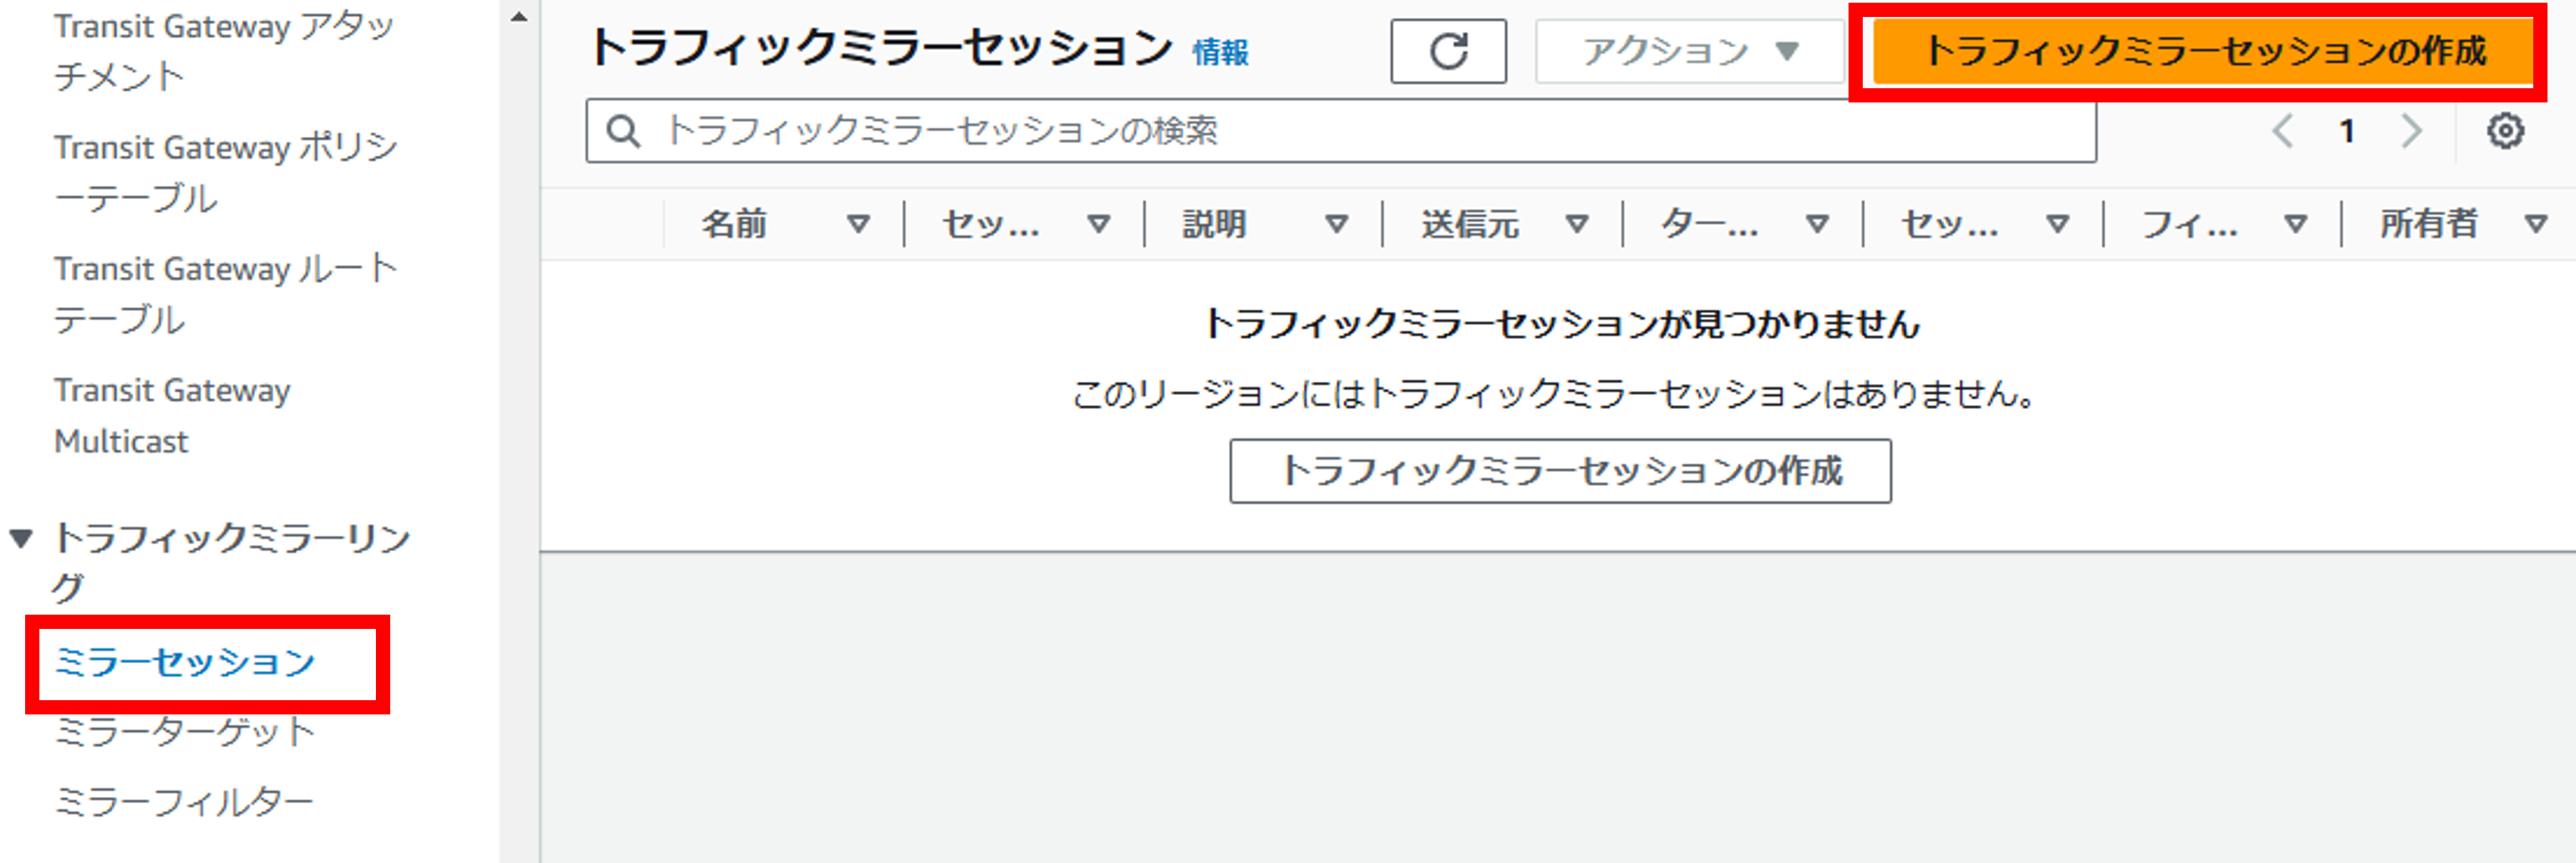This screenshot has height=863, width=2576.
Task: Click orange トラフィックミラーセッションの作成 button
Action: (x=2203, y=51)
